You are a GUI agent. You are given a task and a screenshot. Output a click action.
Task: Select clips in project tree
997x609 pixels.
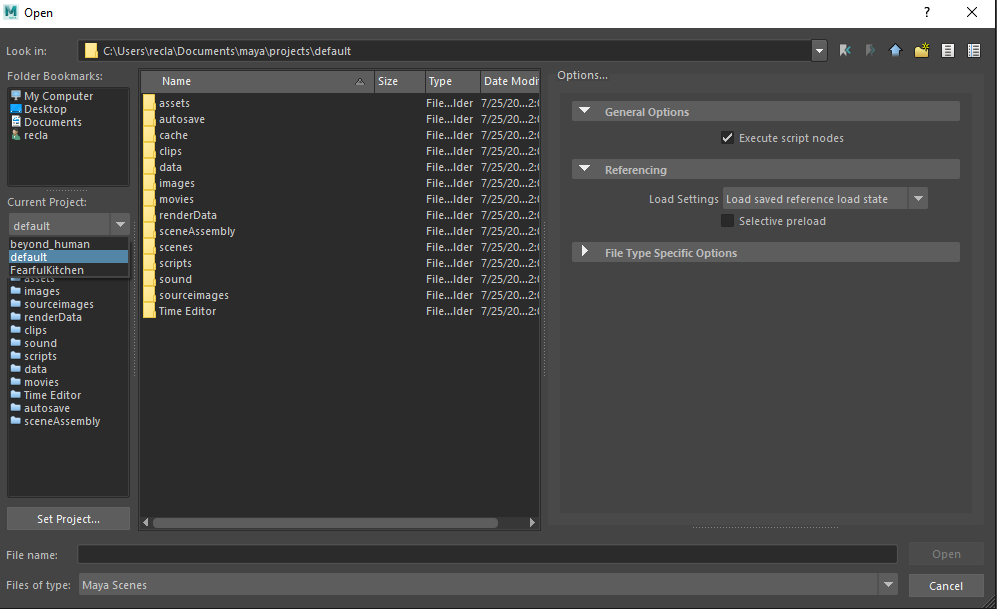pyautogui.click(x=29, y=331)
